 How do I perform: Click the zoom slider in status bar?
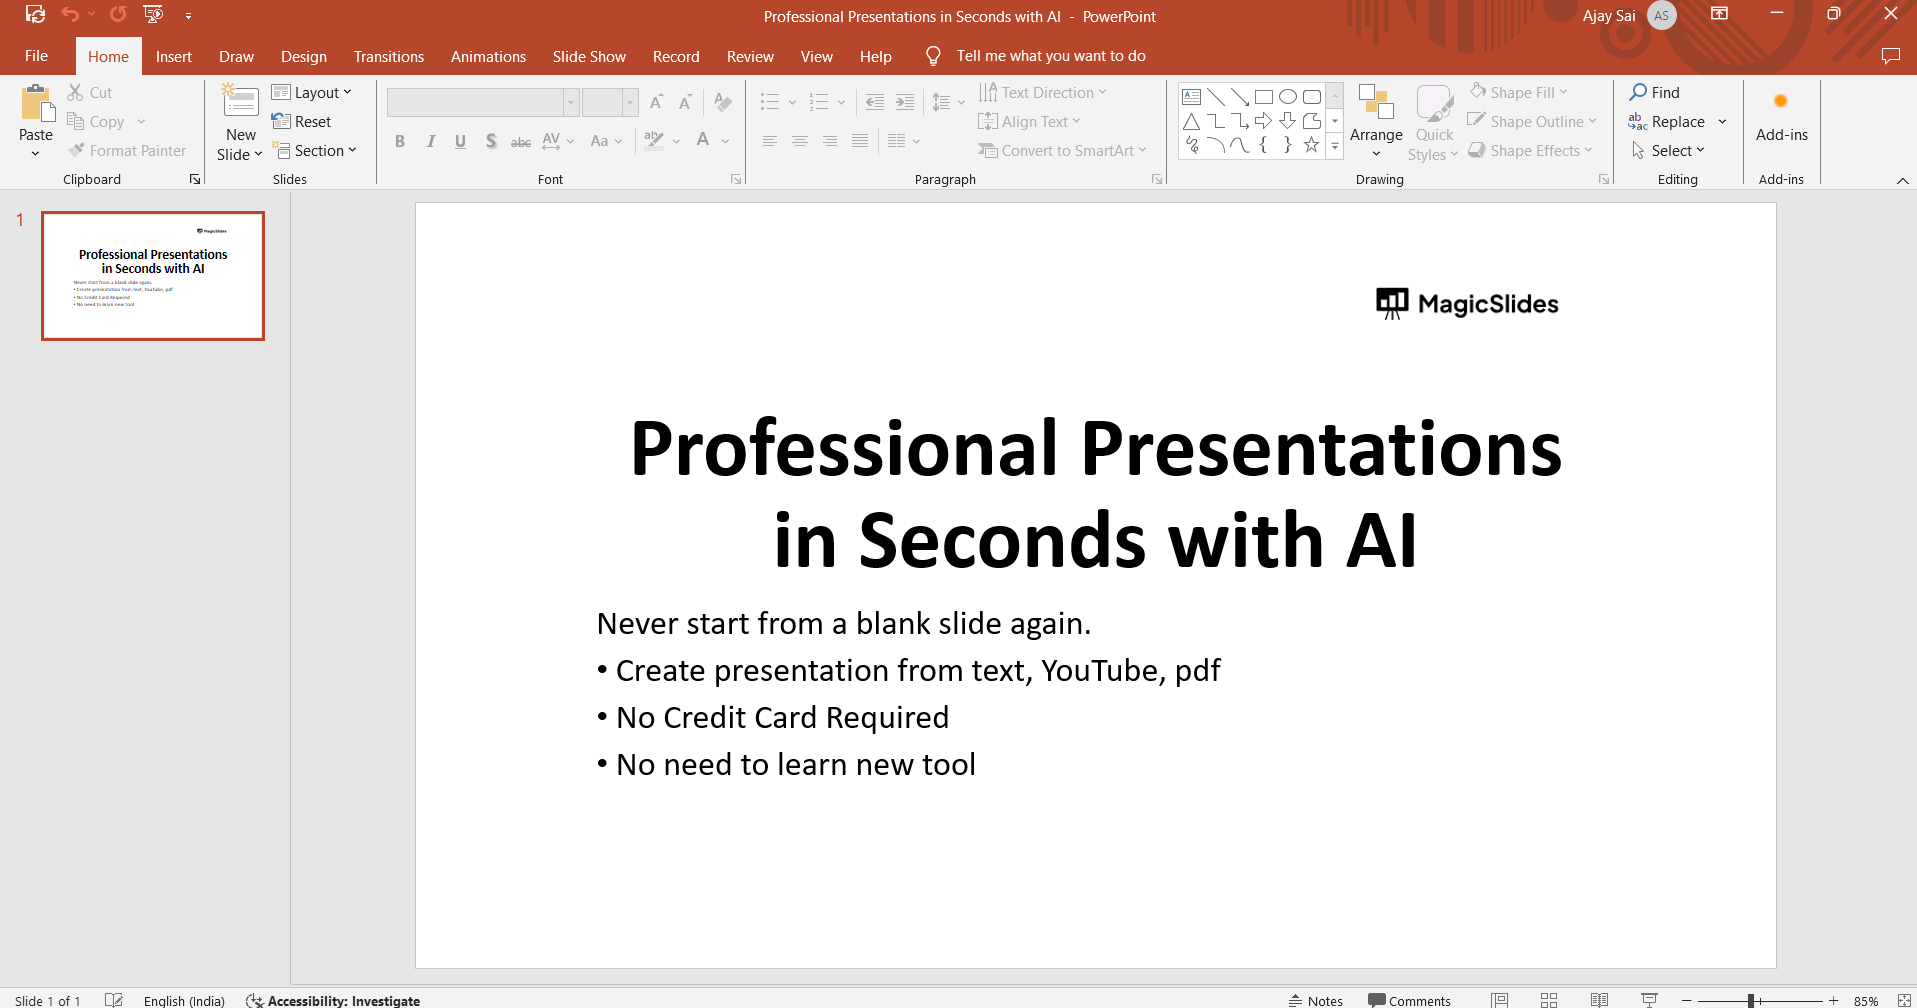coord(1752,1000)
